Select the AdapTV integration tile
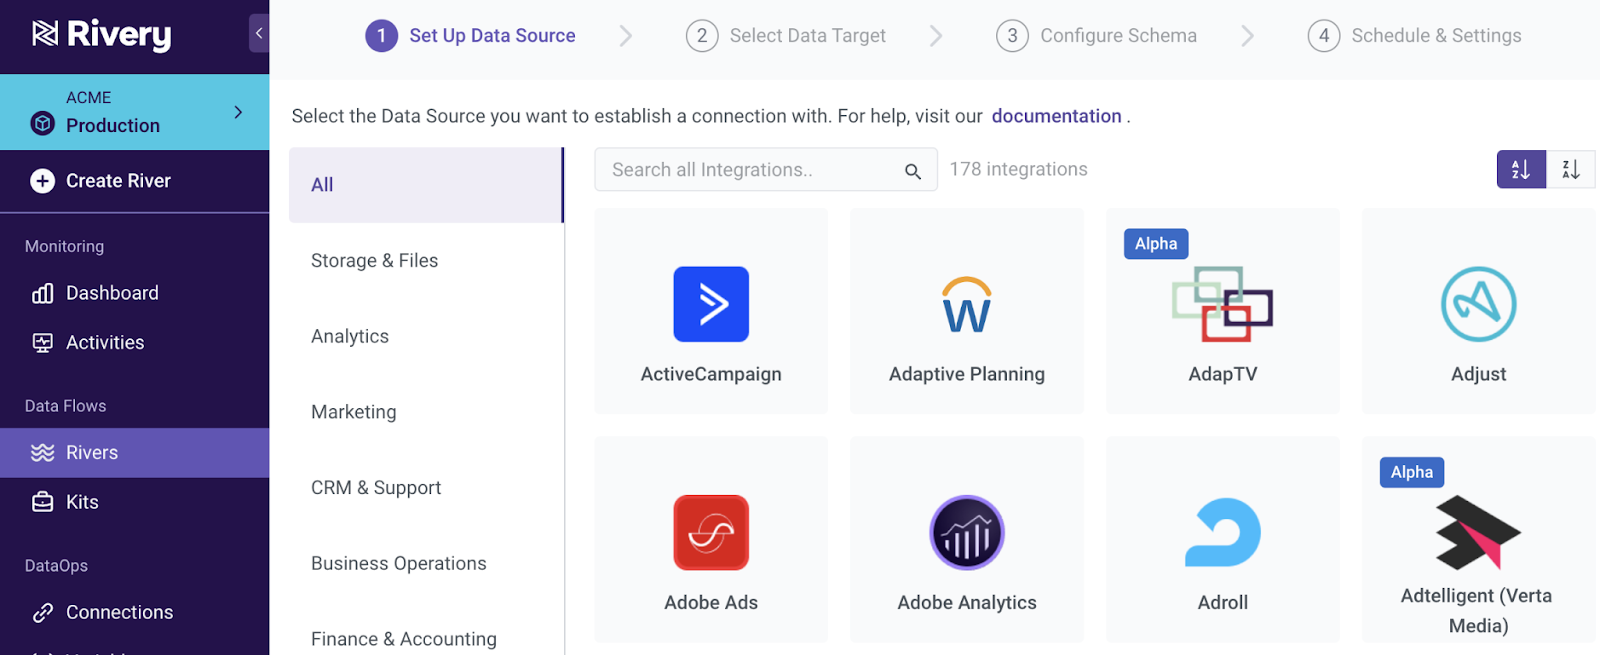The image size is (1600, 655). (x=1222, y=312)
